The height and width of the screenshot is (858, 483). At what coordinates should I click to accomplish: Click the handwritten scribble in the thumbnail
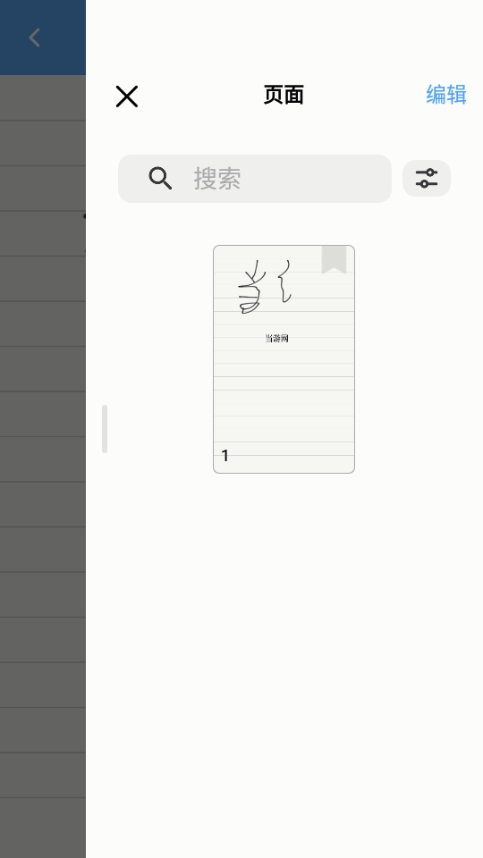pyautogui.click(x=265, y=287)
